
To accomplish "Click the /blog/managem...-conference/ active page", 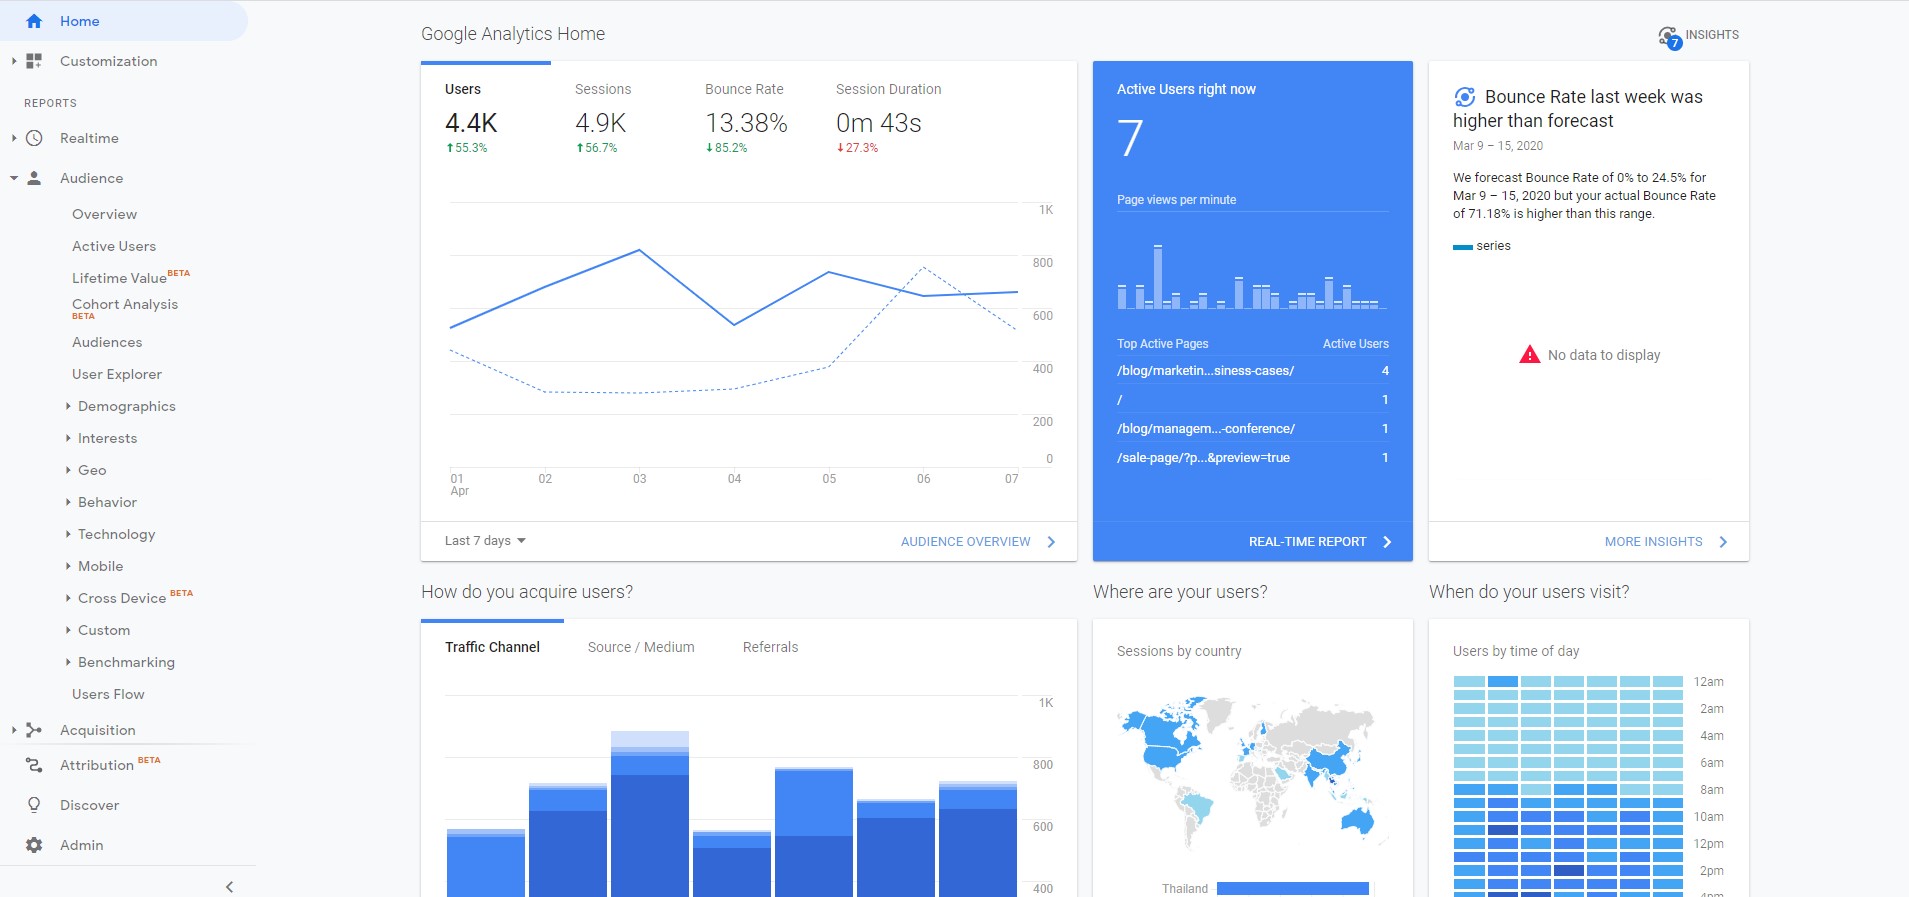I will click(x=1205, y=429).
